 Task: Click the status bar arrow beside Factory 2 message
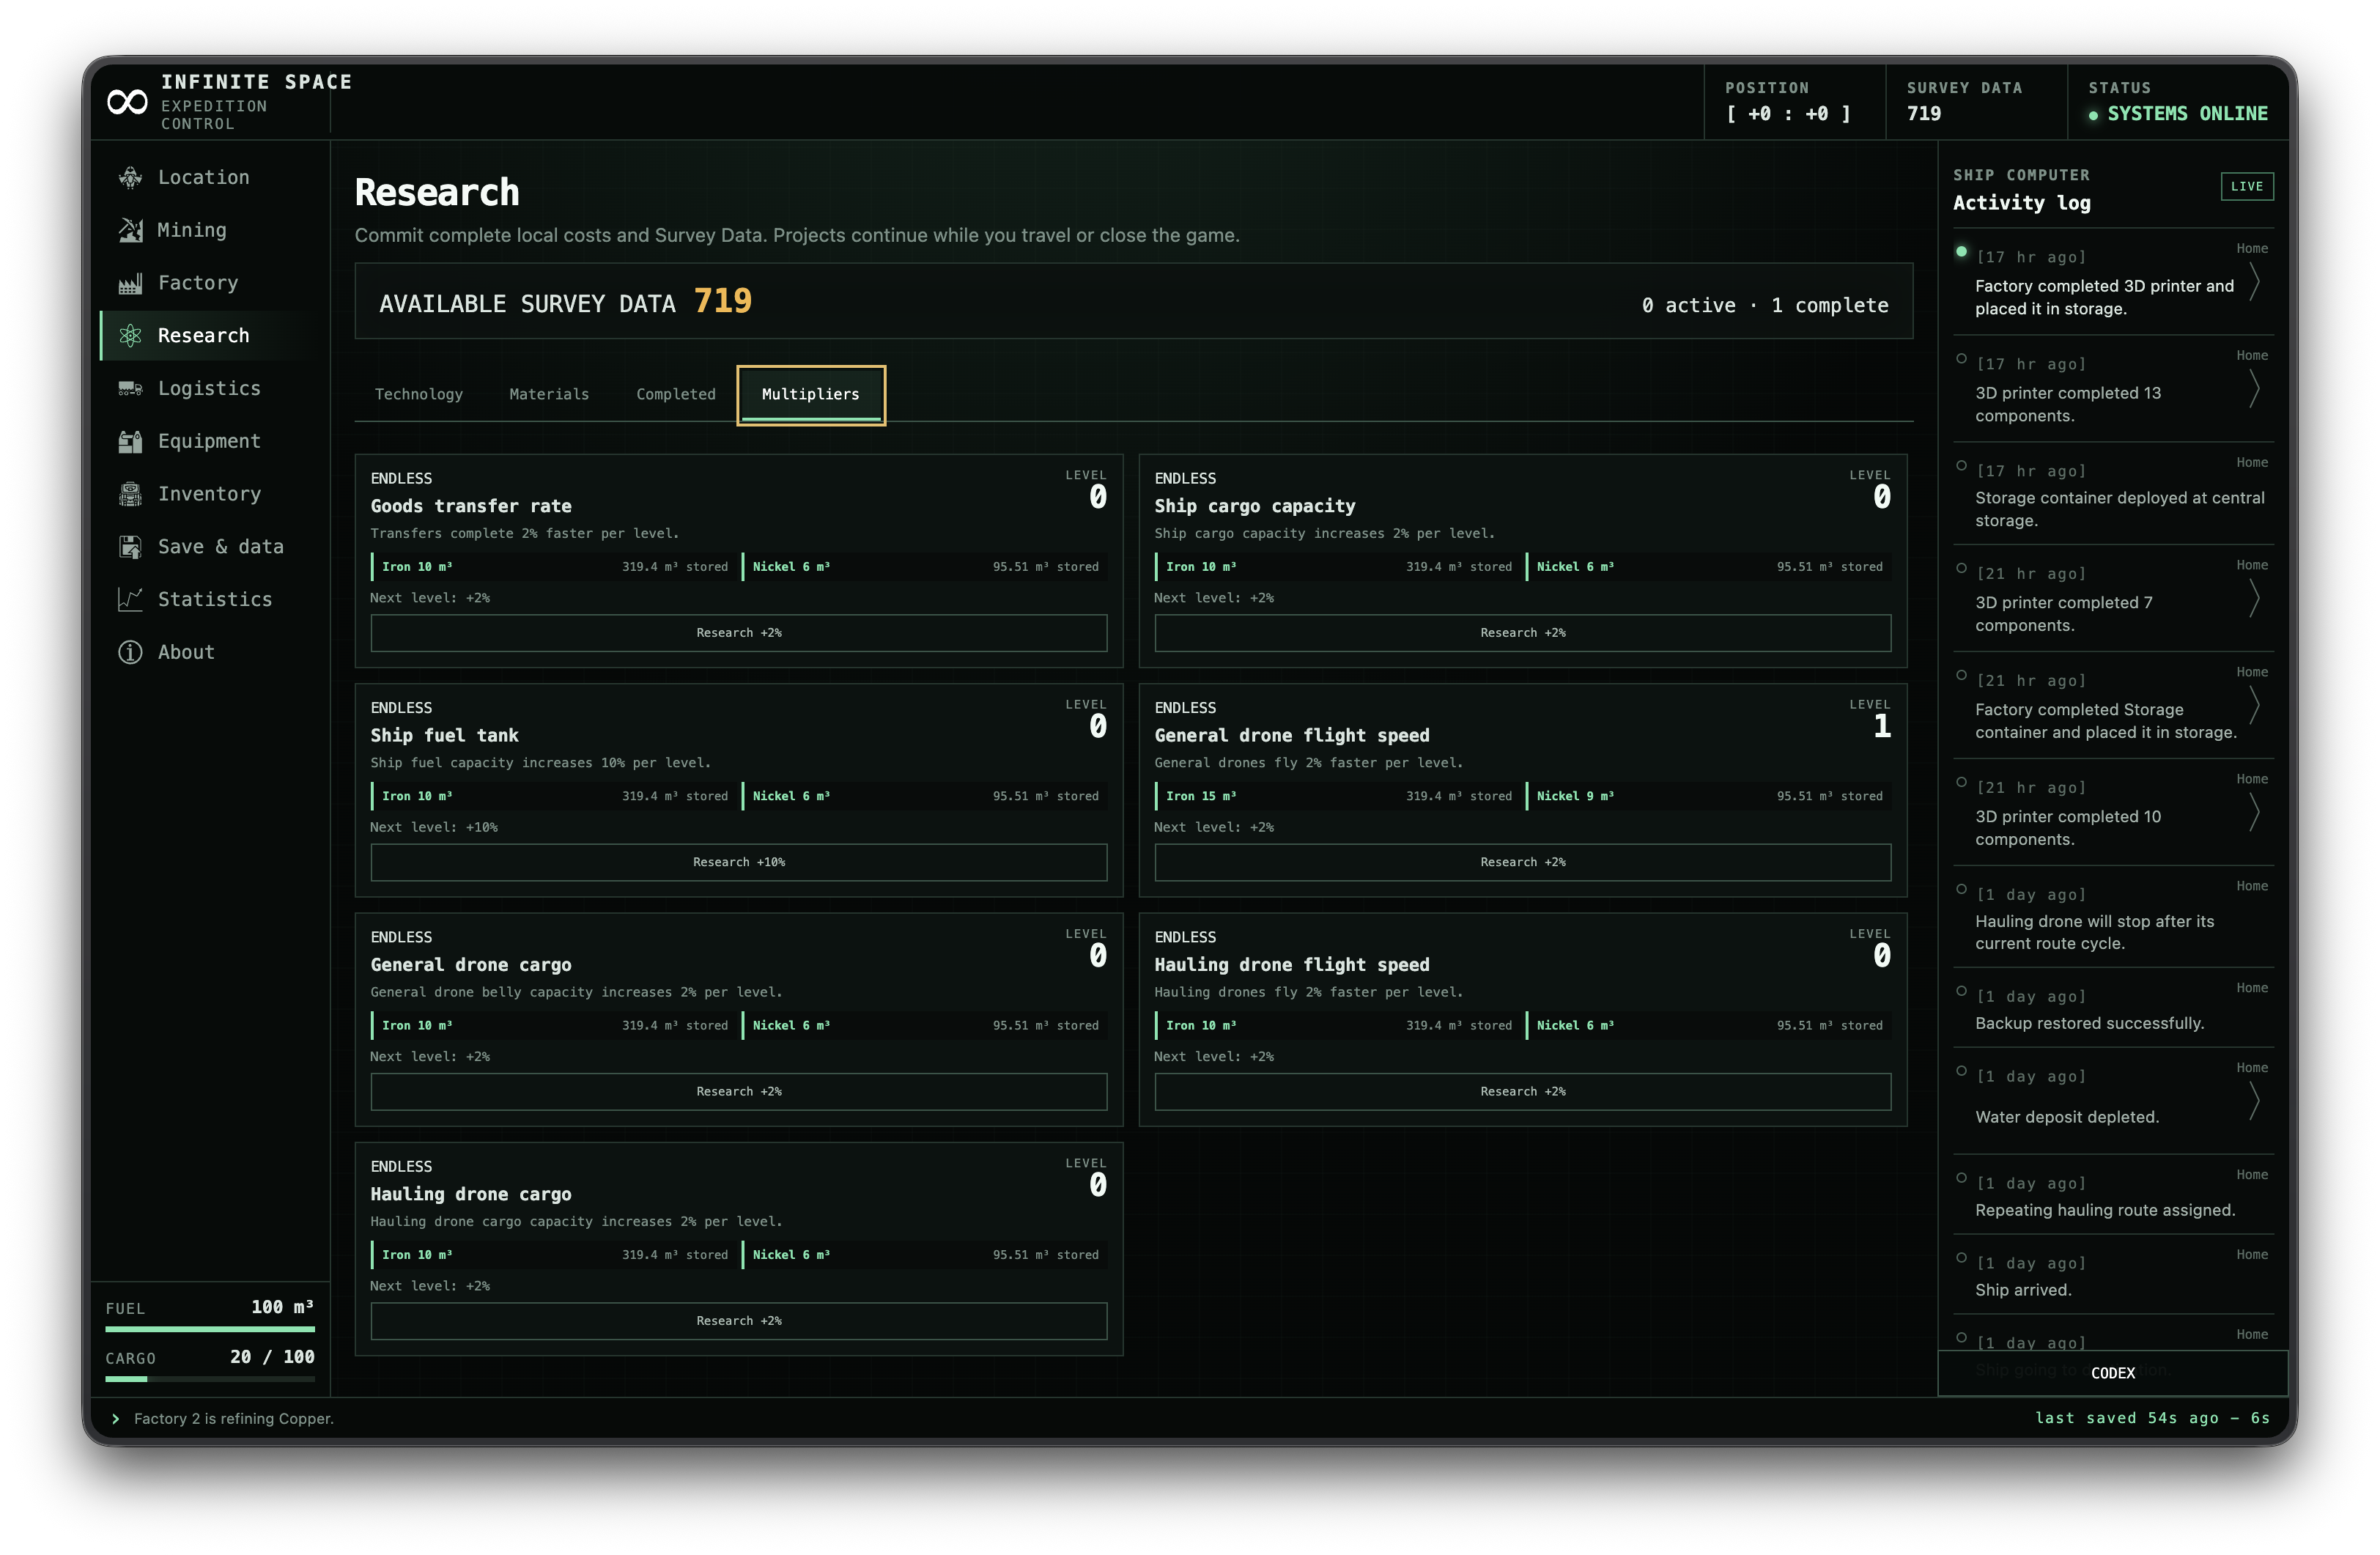point(116,1418)
